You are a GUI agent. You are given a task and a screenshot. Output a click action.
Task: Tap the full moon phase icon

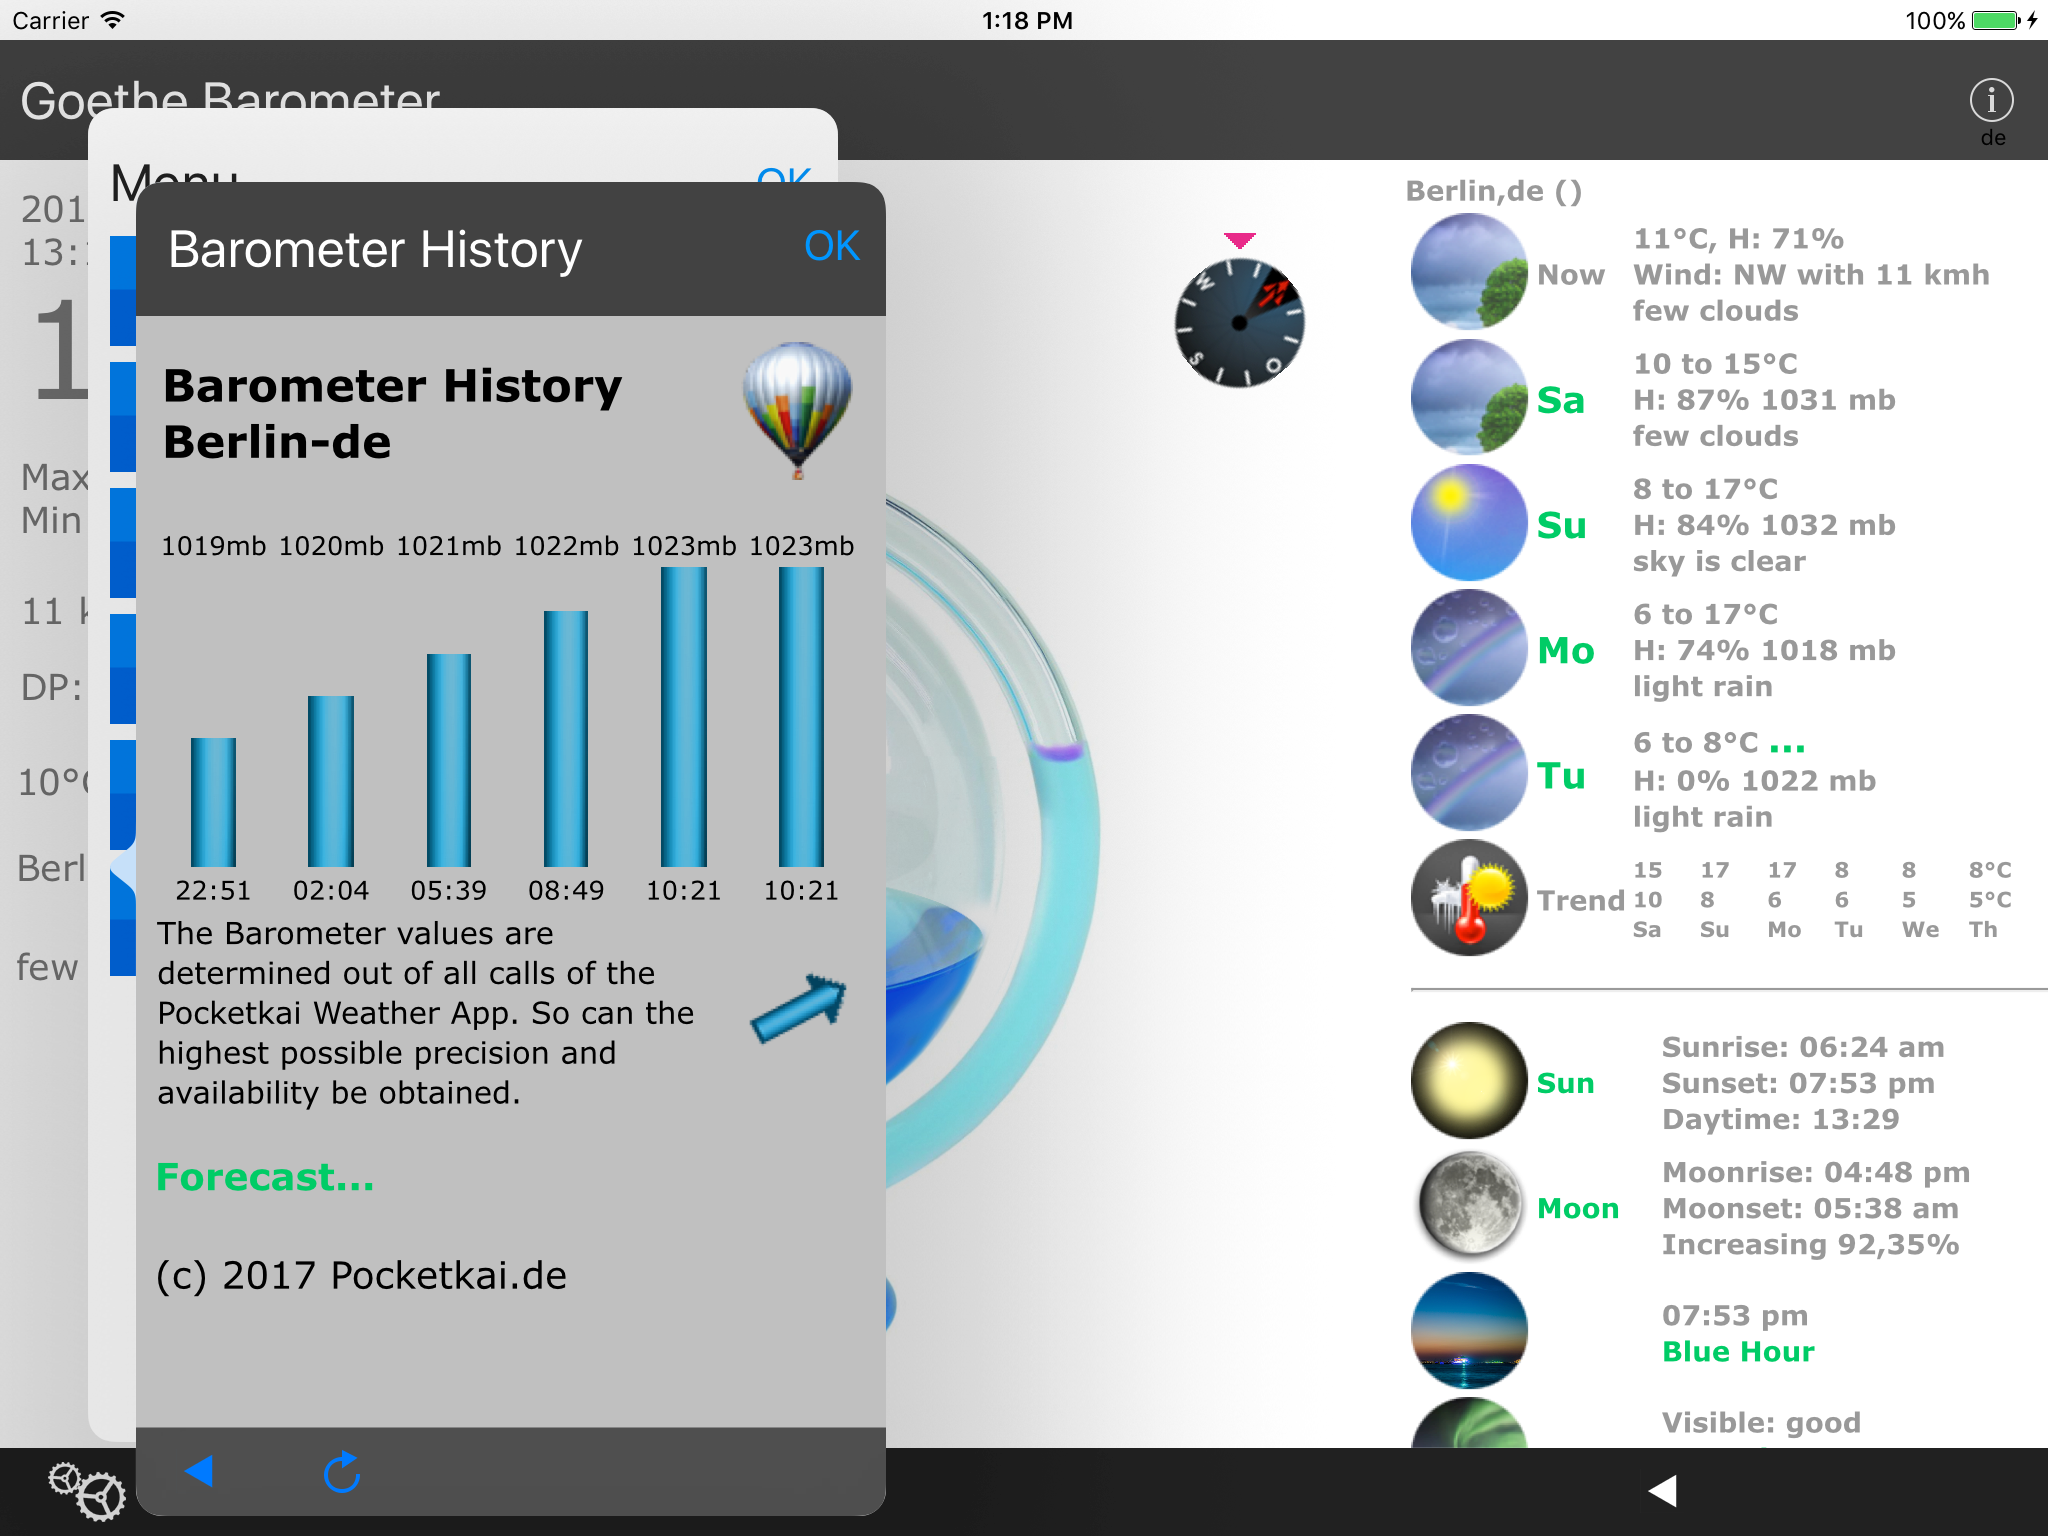click(x=1468, y=1206)
